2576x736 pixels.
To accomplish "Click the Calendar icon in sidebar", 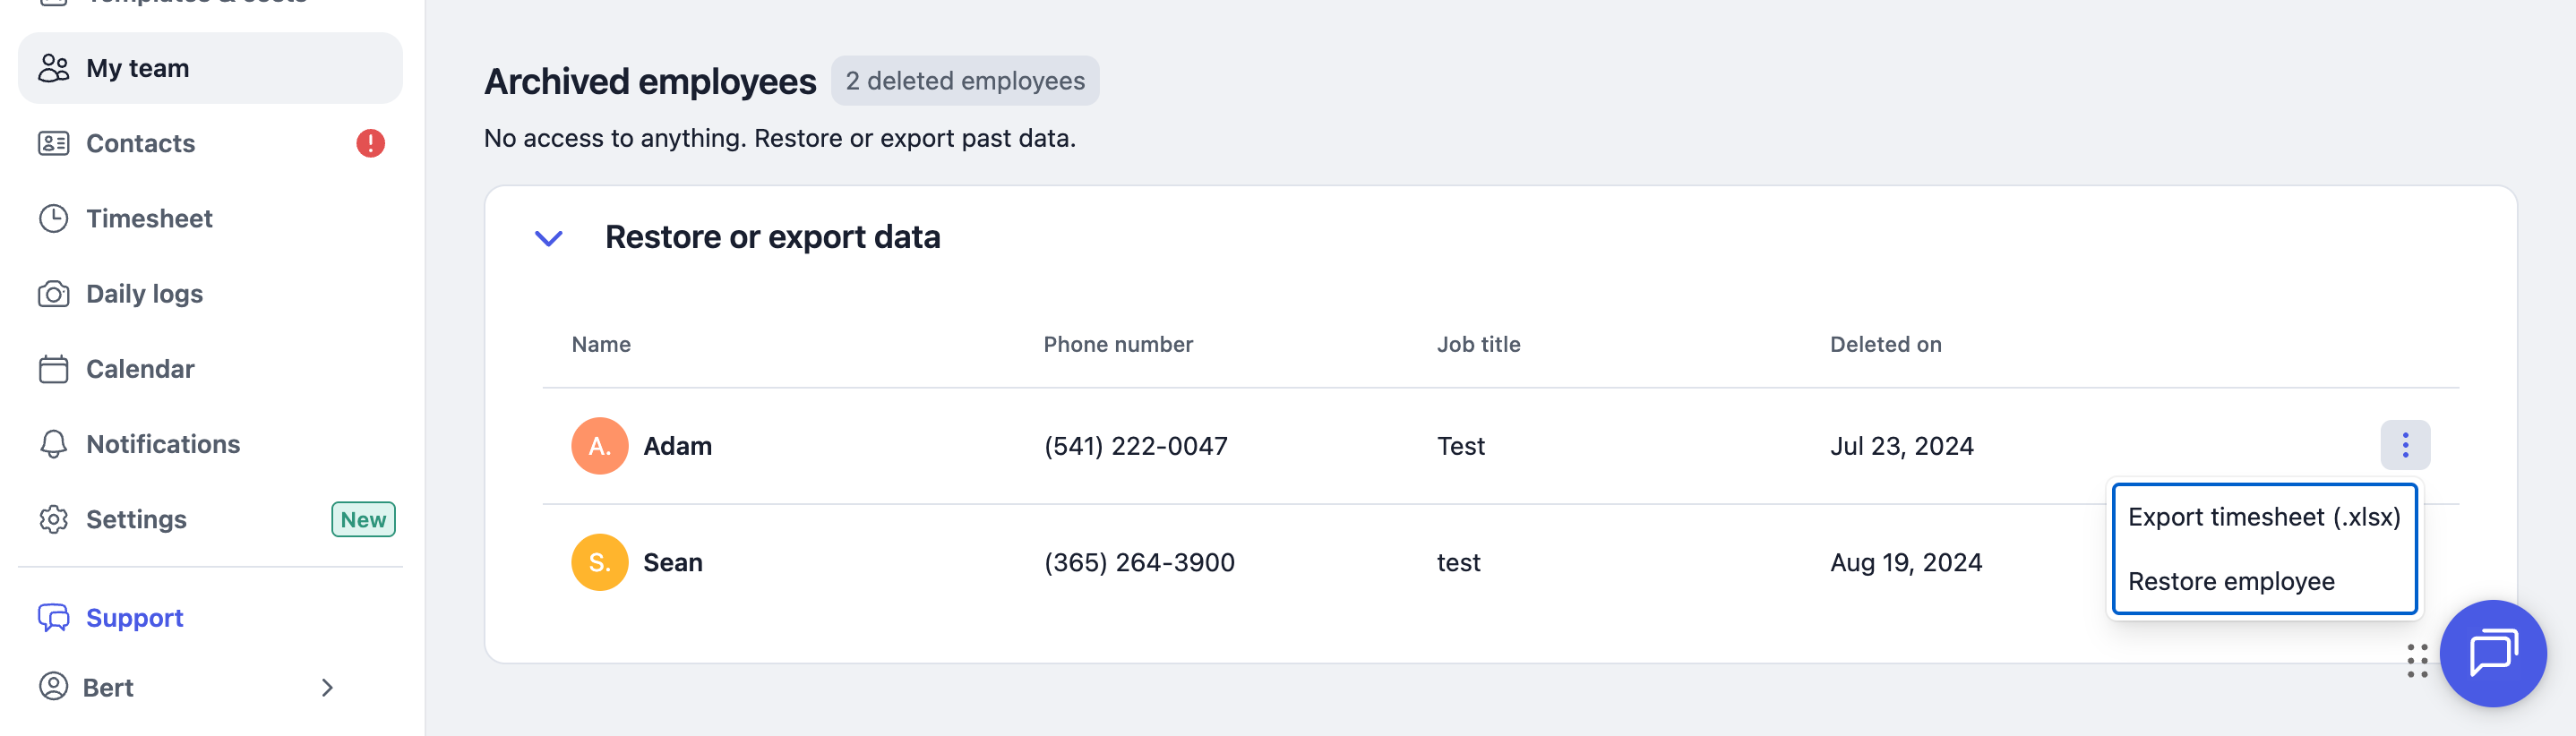I will (x=53, y=369).
